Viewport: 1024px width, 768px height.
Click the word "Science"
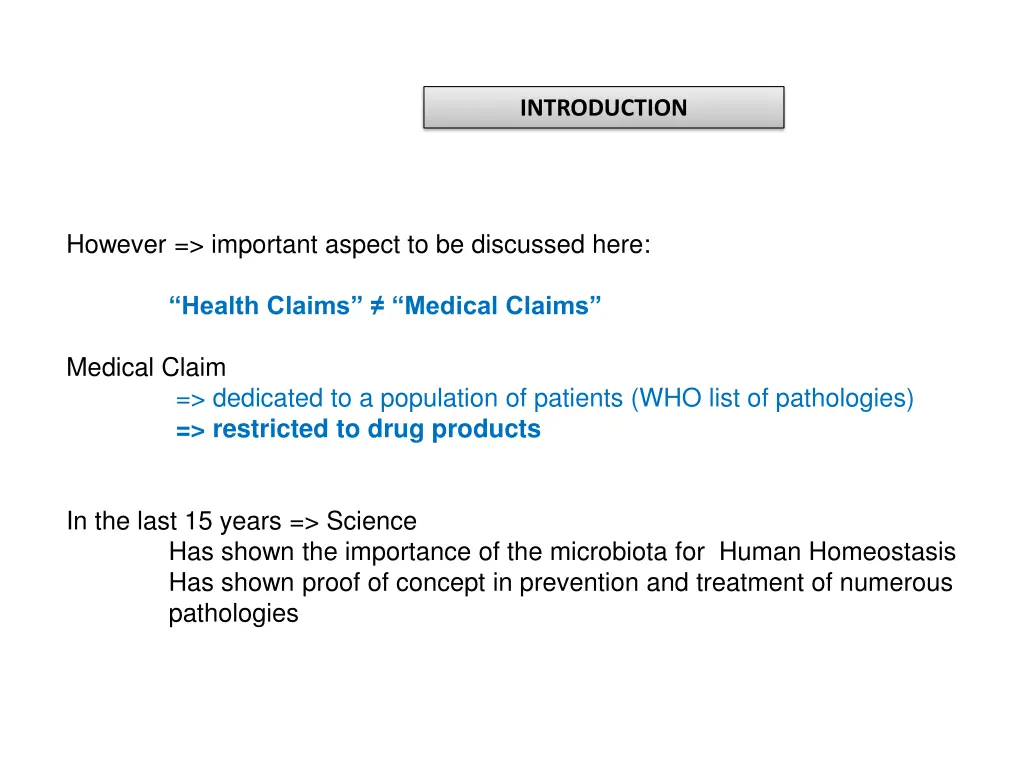[x=371, y=521]
